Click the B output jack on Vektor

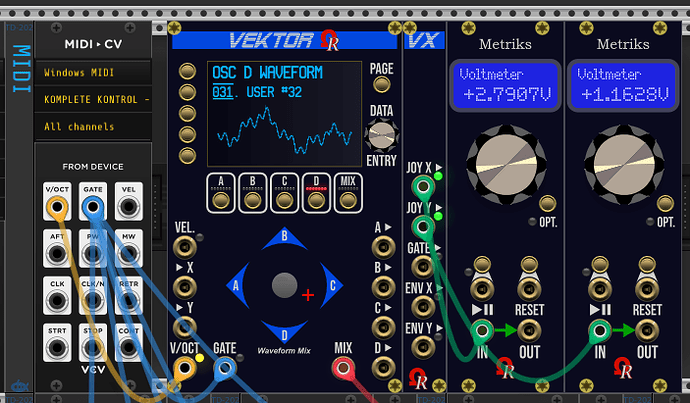[x=383, y=288]
